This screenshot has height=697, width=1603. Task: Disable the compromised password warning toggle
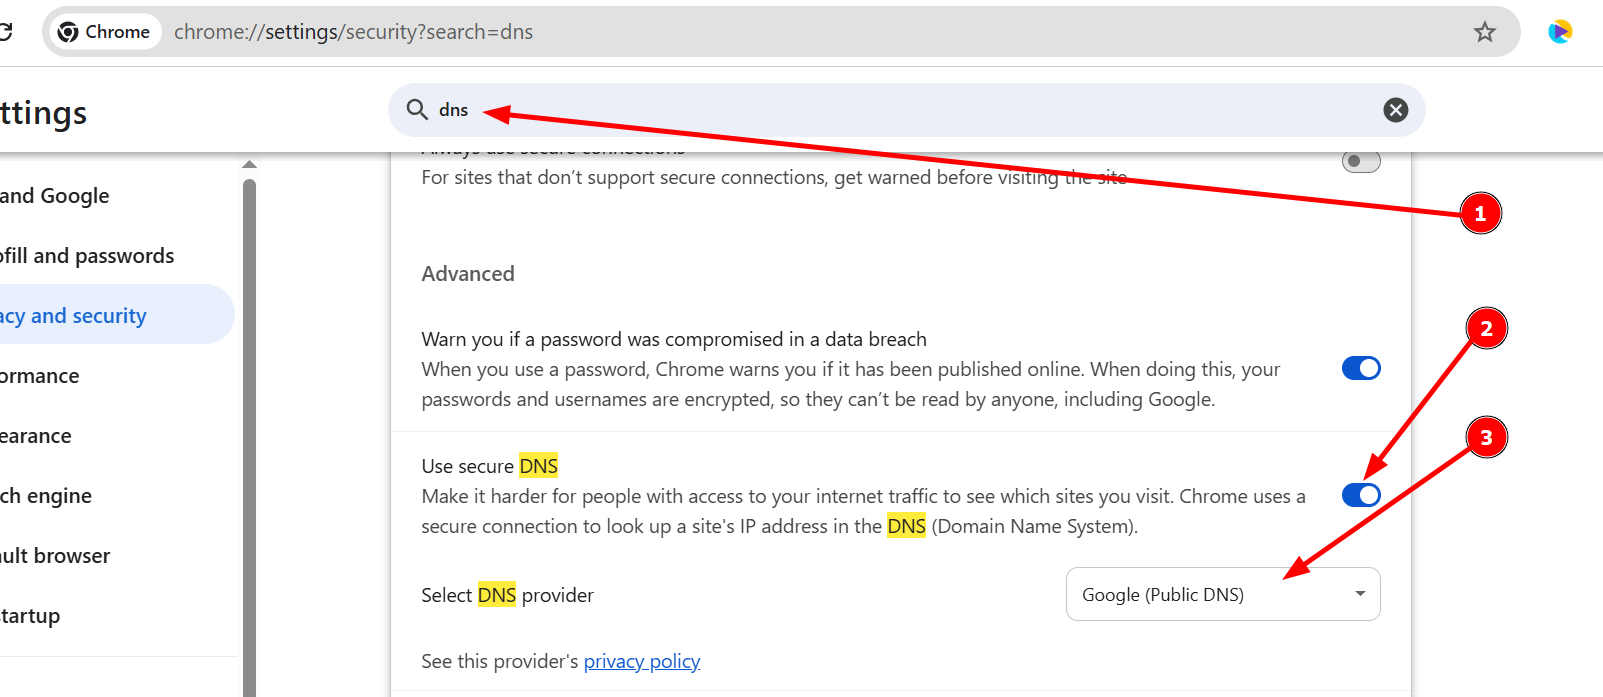[x=1361, y=368]
